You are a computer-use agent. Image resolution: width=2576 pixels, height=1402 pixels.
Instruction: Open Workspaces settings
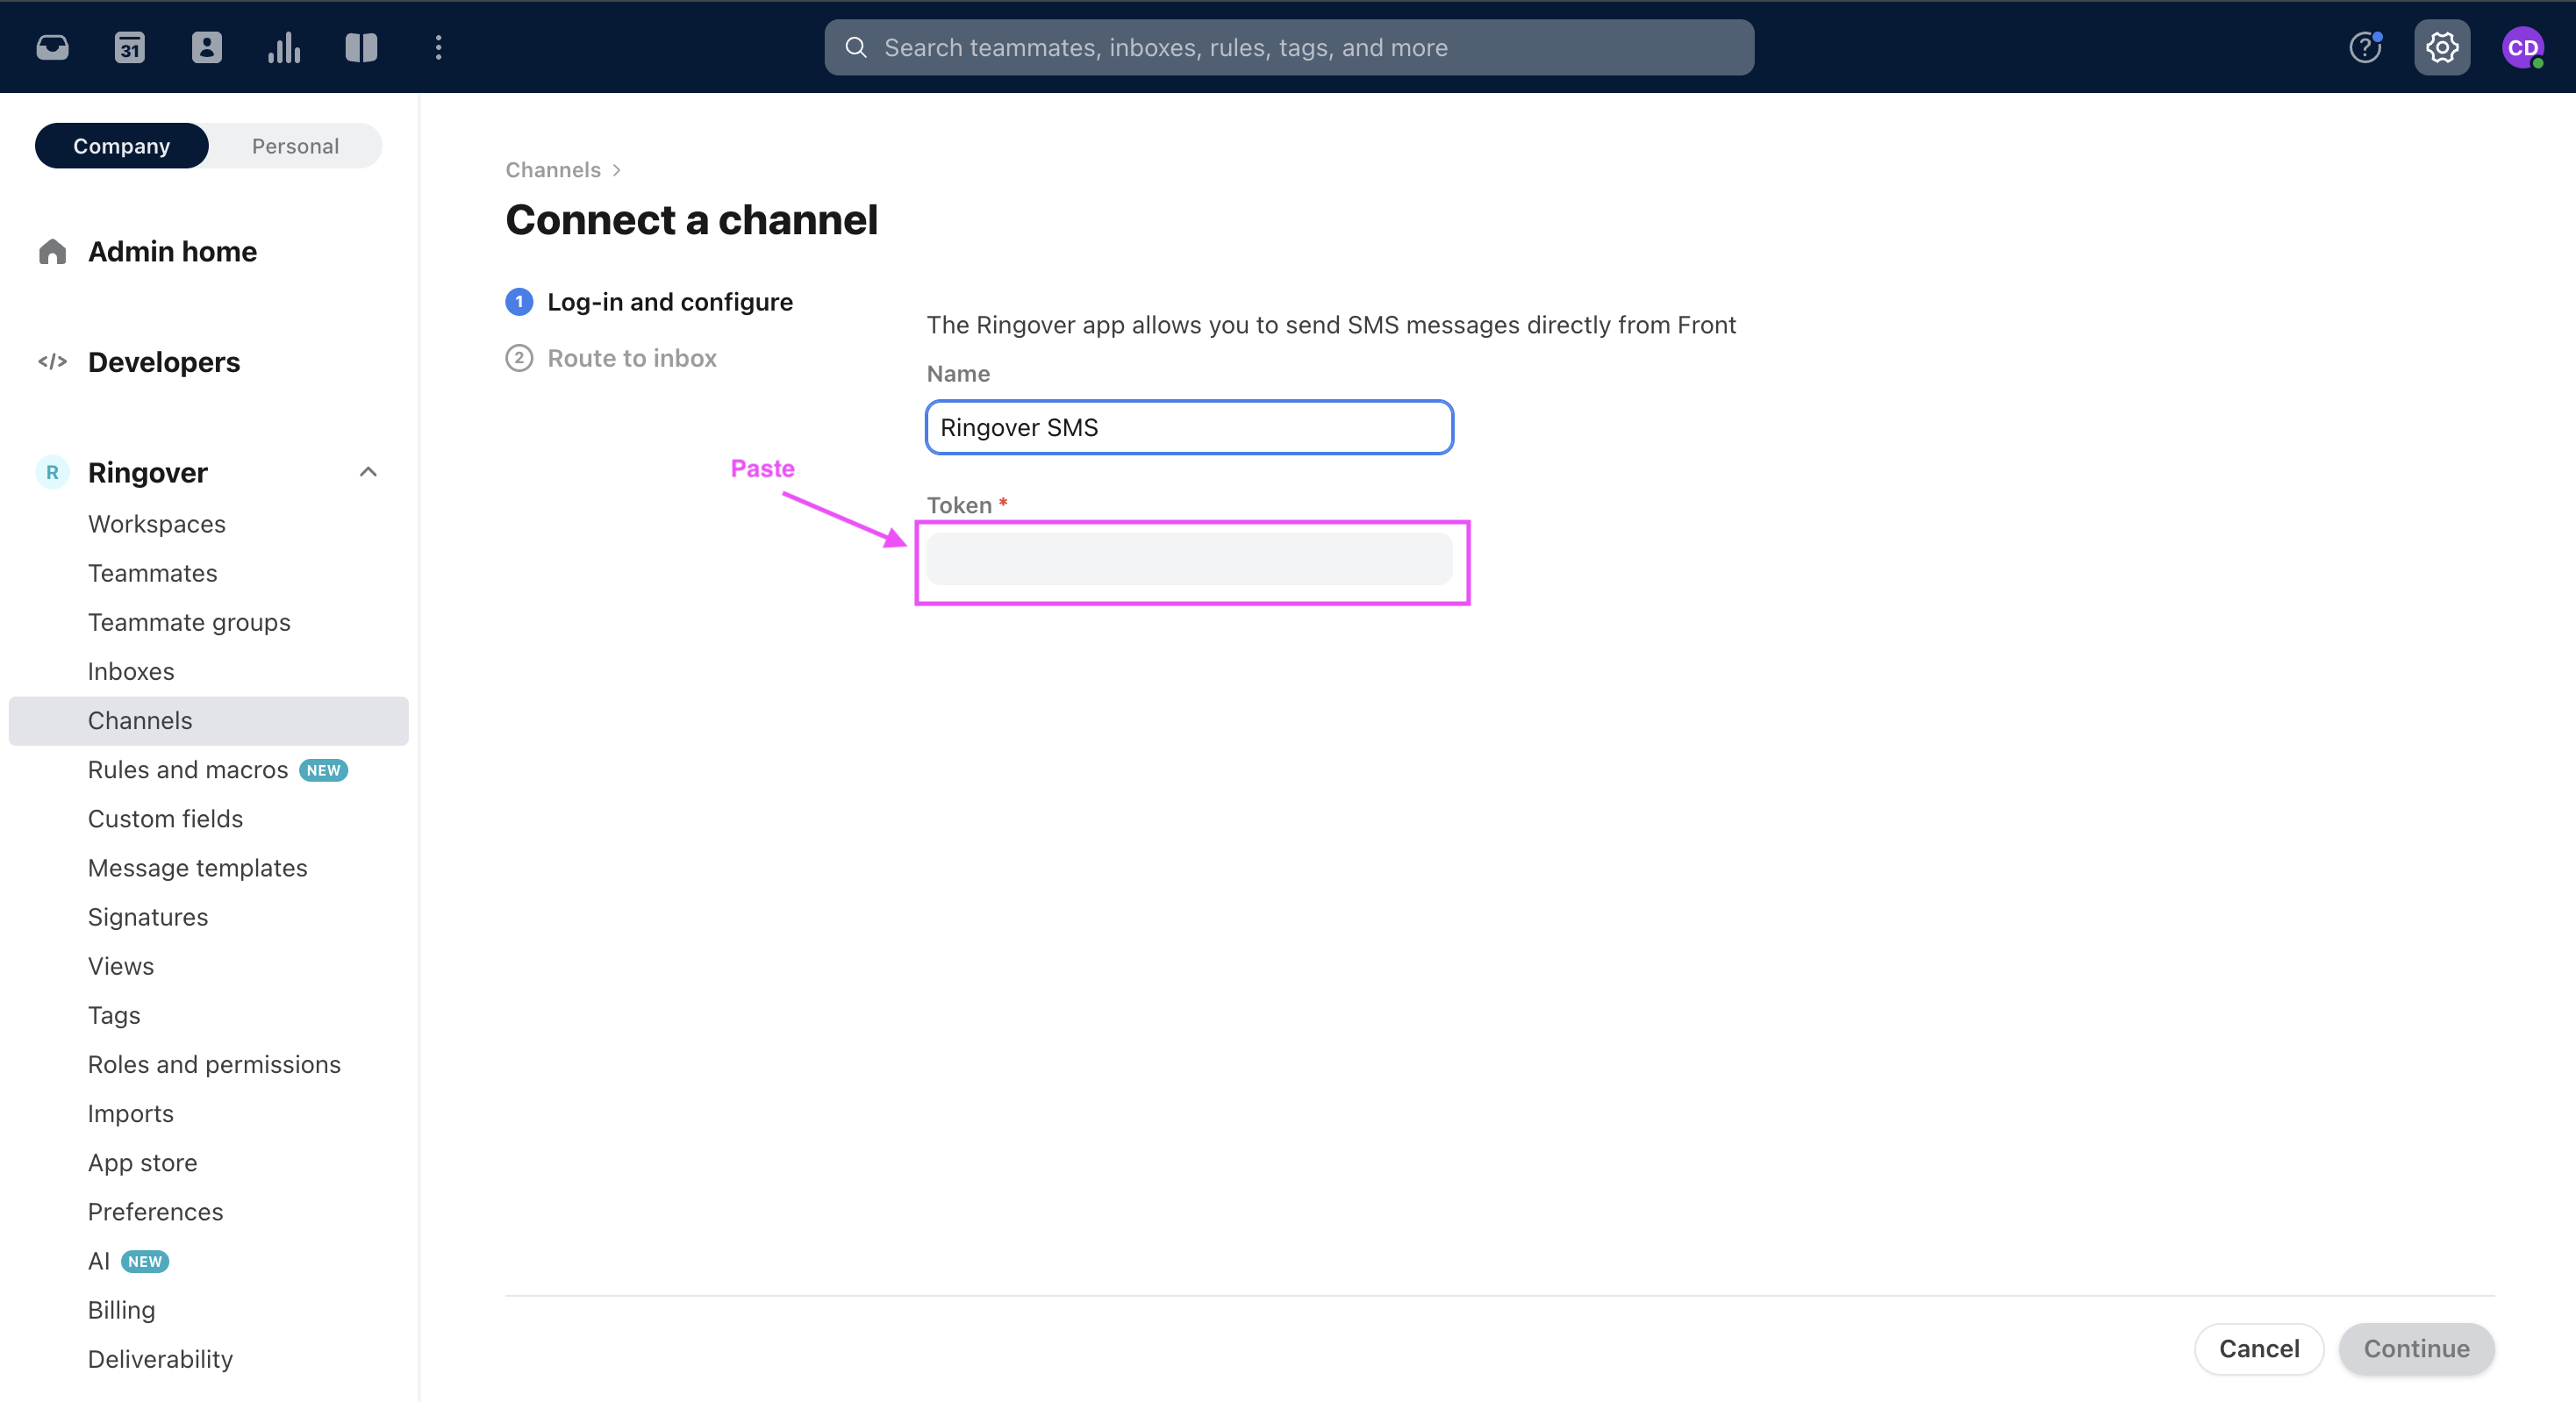click(x=156, y=524)
